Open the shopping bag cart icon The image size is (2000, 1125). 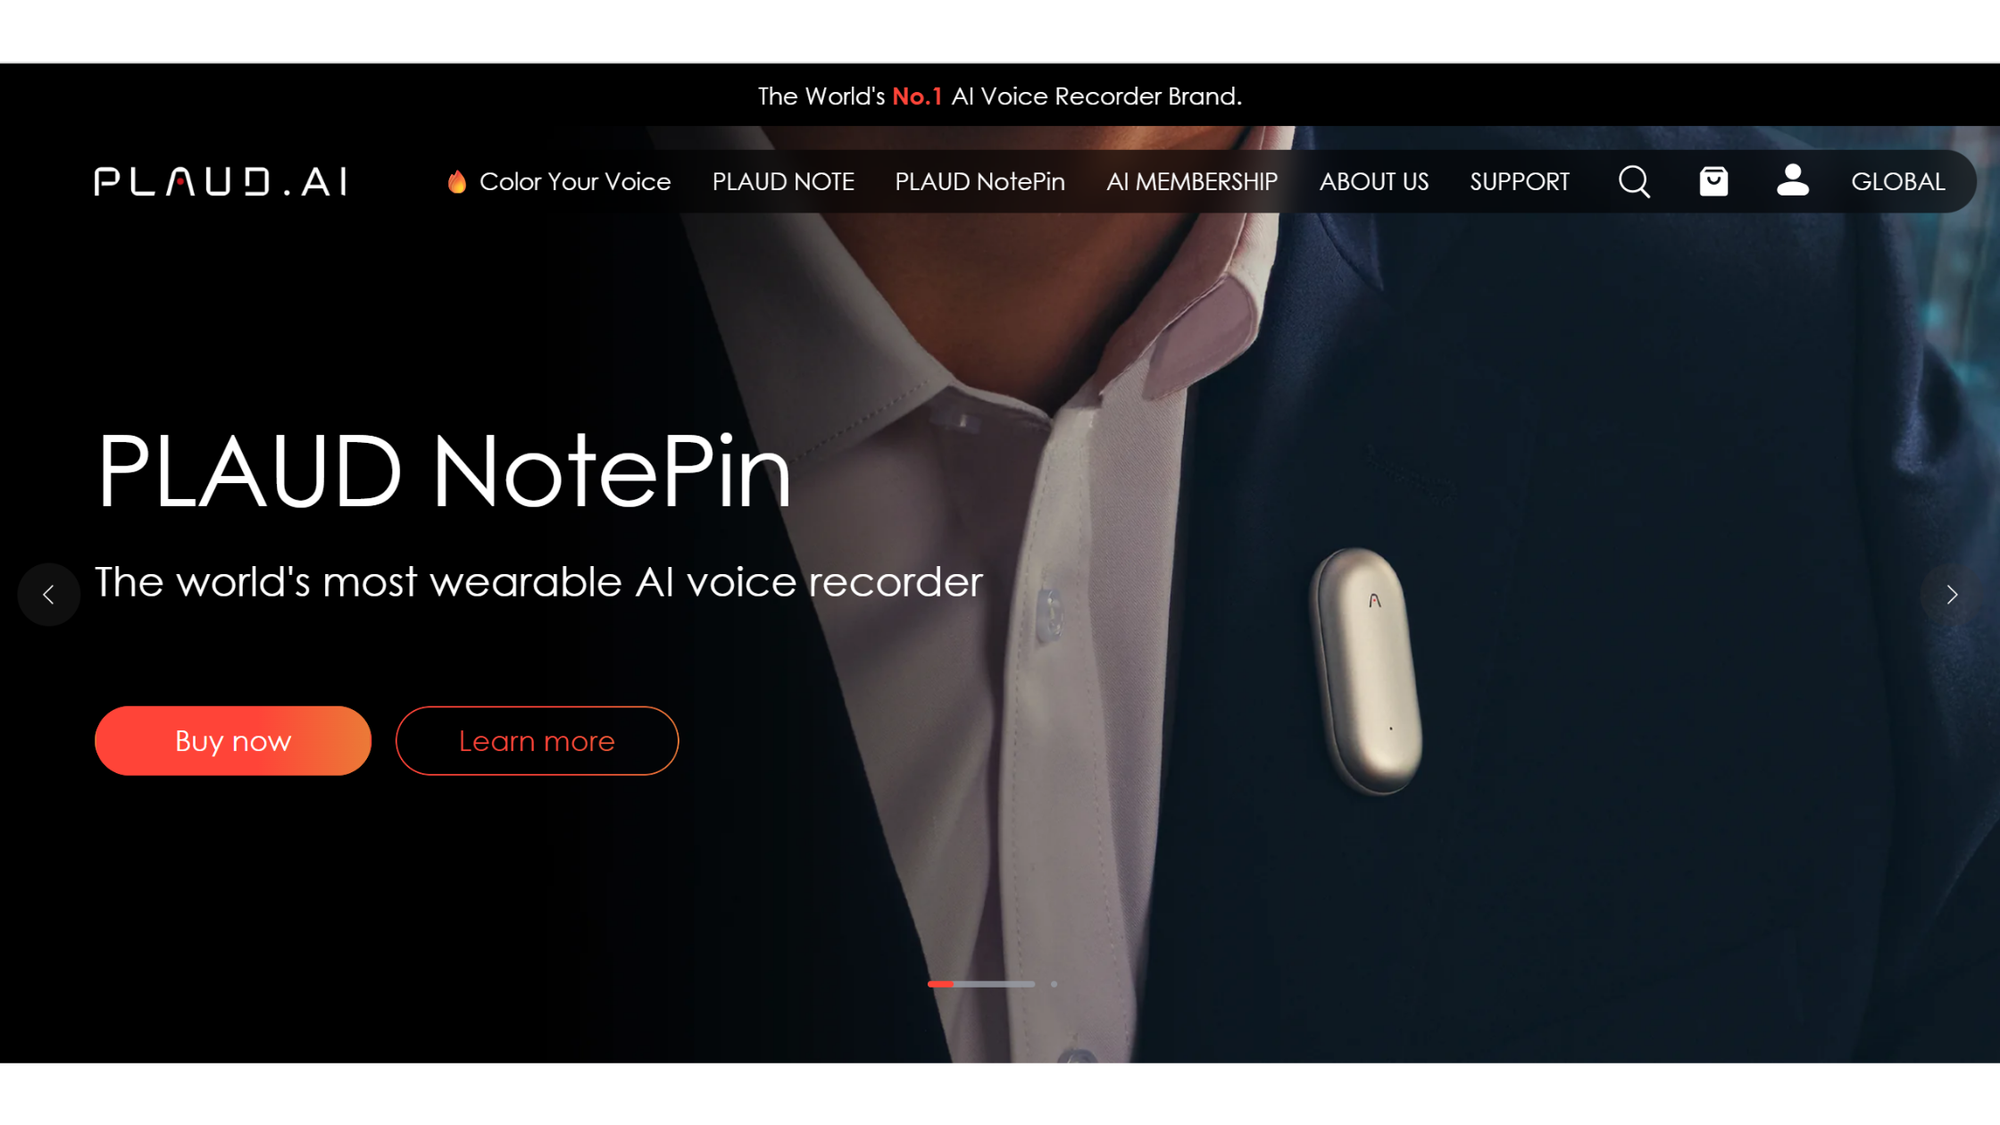click(x=1713, y=181)
